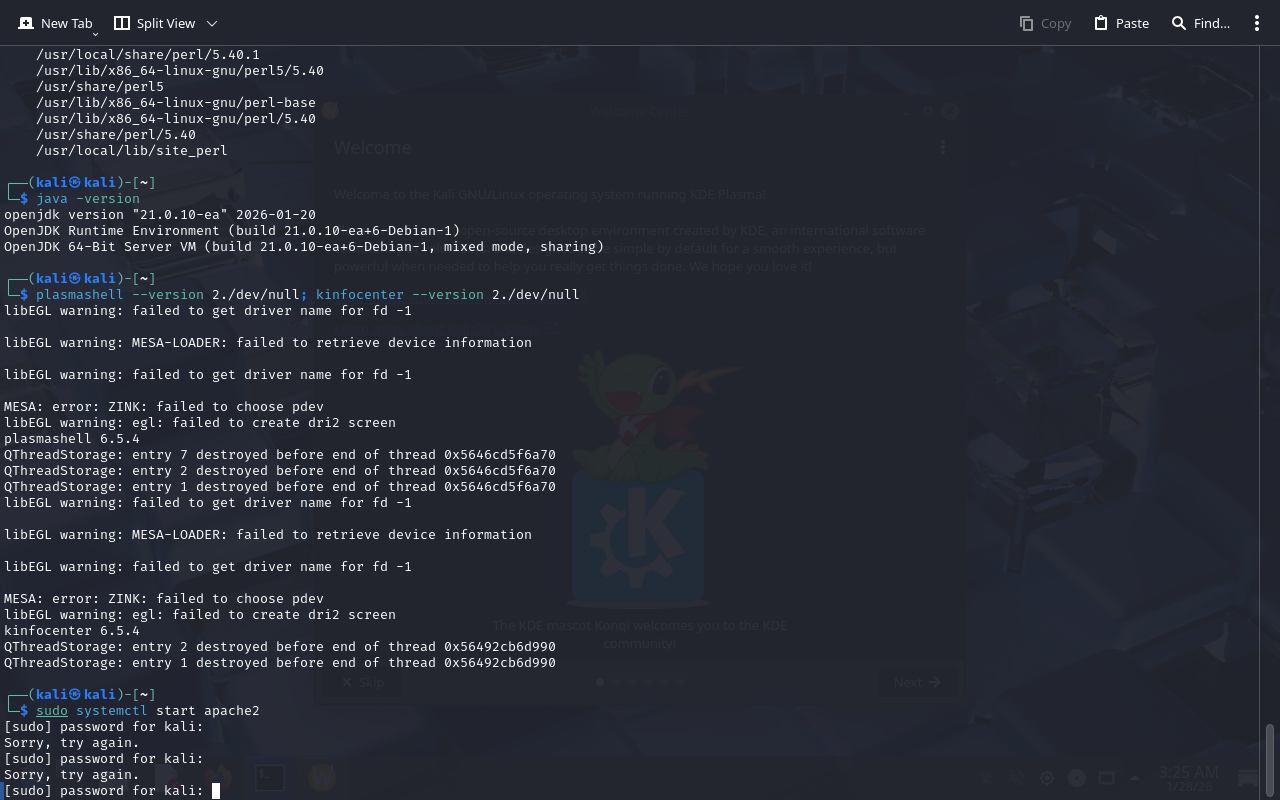This screenshot has width=1280, height=800.
Task: Click the 'plasmashell 6.5.4' output line
Action: click(x=72, y=439)
